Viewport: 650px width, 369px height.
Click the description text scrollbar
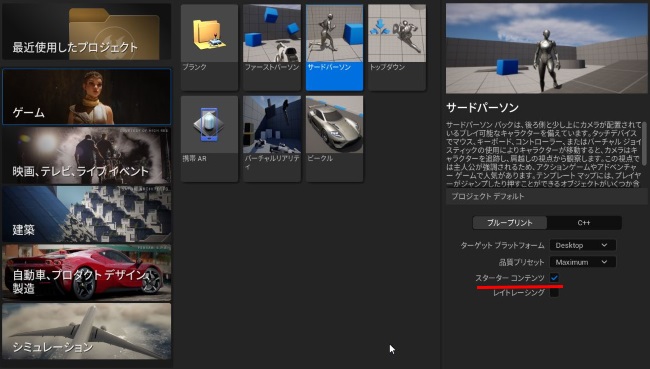644,143
